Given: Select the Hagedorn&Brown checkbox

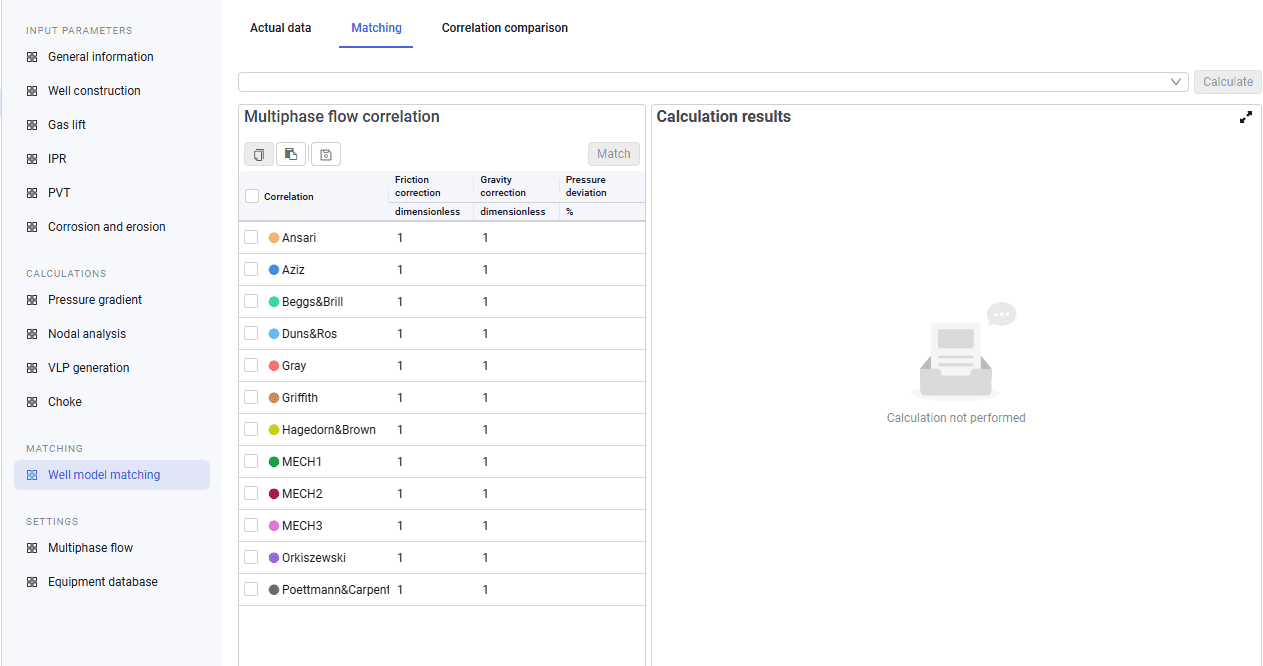Looking at the screenshot, I should [x=251, y=429].
